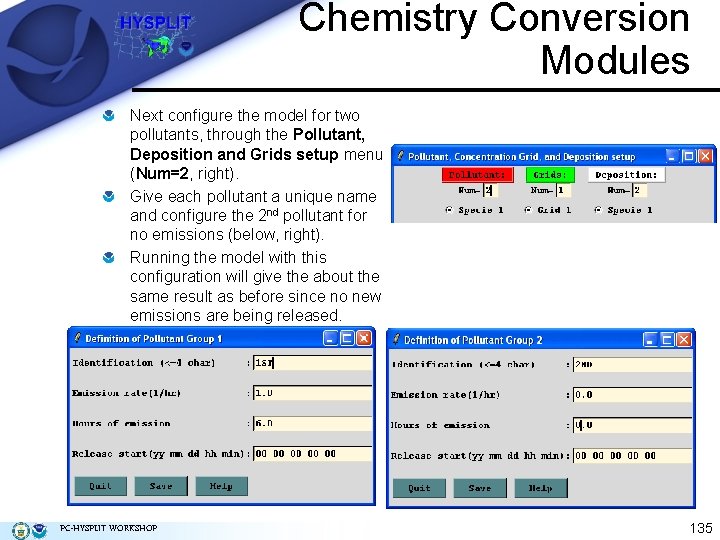Screen dimensions: 720x540
Task: Select Grid 1 radio button
Action: tap(528, 210)
